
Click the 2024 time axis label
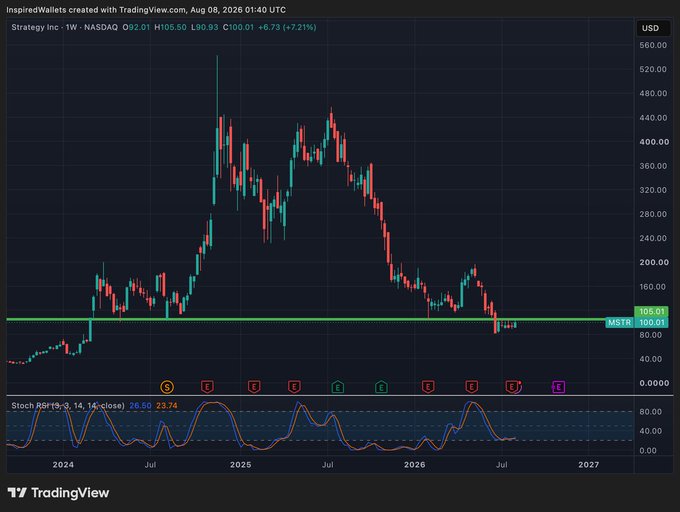(63, 465)
